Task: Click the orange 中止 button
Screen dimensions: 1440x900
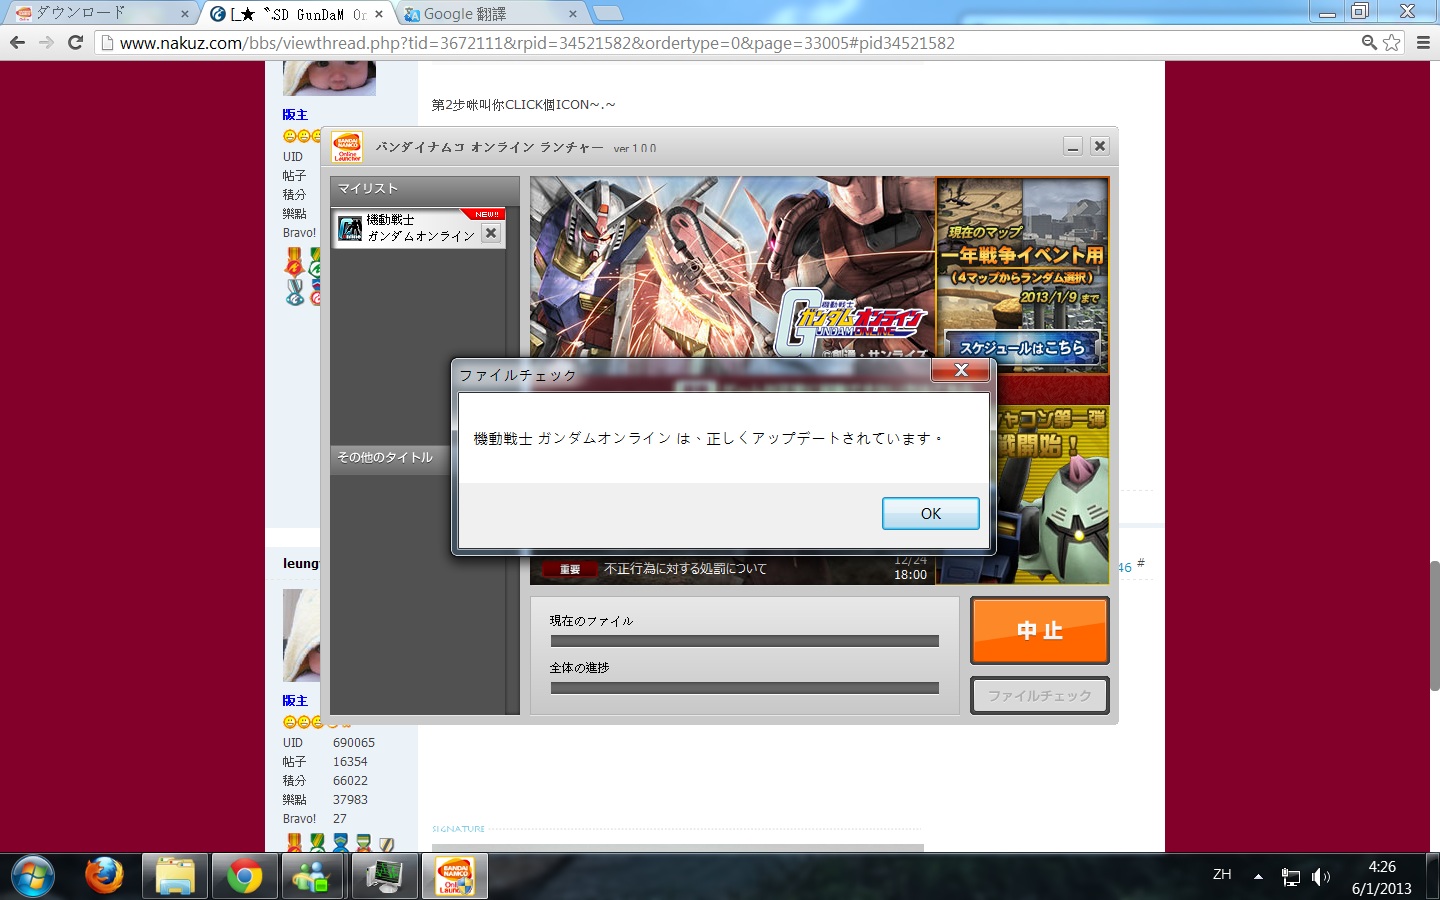Action: tap(1040, 630)
